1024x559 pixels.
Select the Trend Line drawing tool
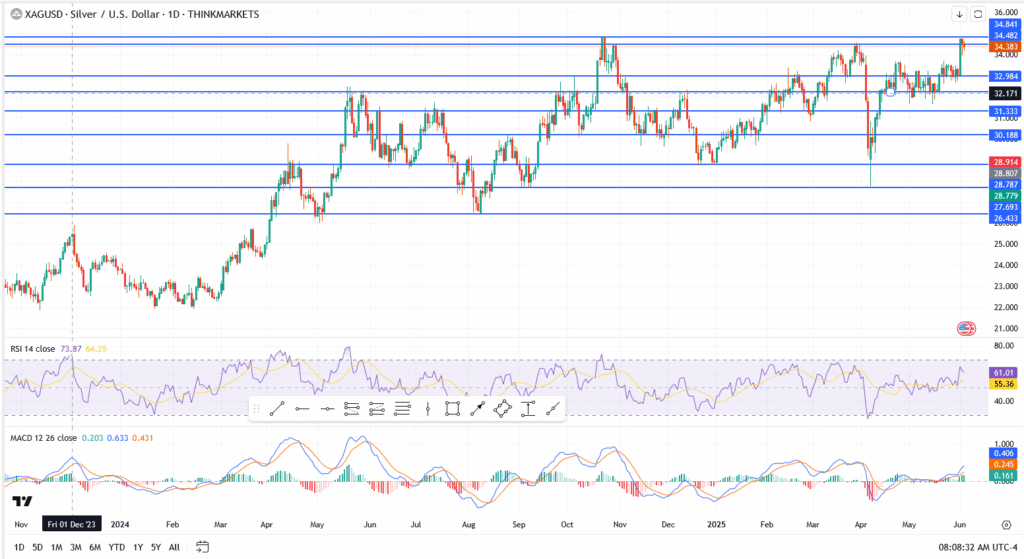(277, 408)
